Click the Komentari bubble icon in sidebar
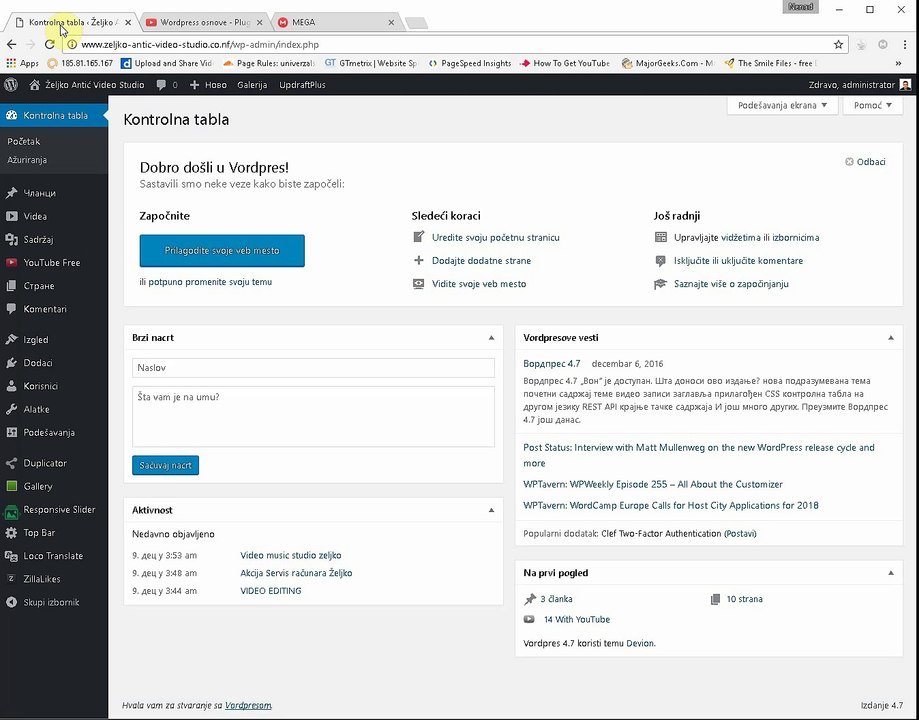Screen dimensions: 919x720 pos(11,309)
